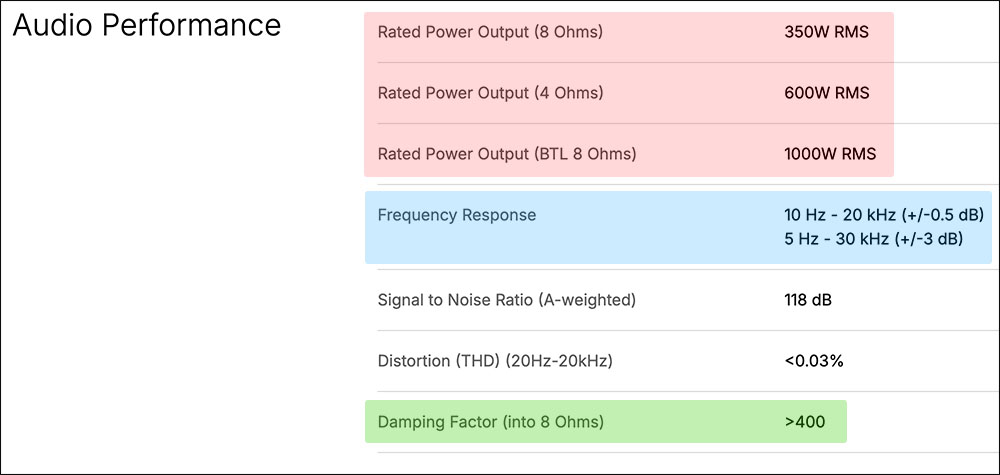Click the green highlighted damping factor row
The height and width of the screenshot is (475, 1000).
[606, 421]
